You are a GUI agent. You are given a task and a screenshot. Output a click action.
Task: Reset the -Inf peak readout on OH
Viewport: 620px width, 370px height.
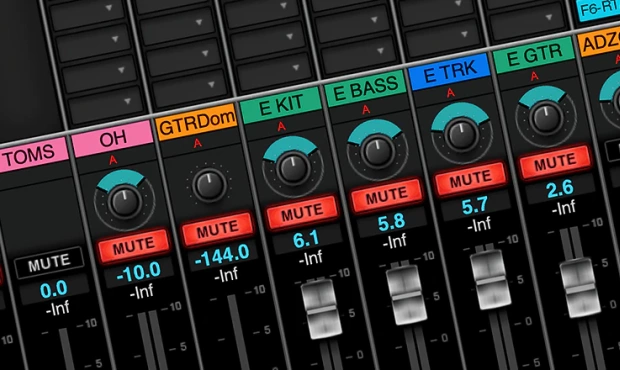(142, 292)
